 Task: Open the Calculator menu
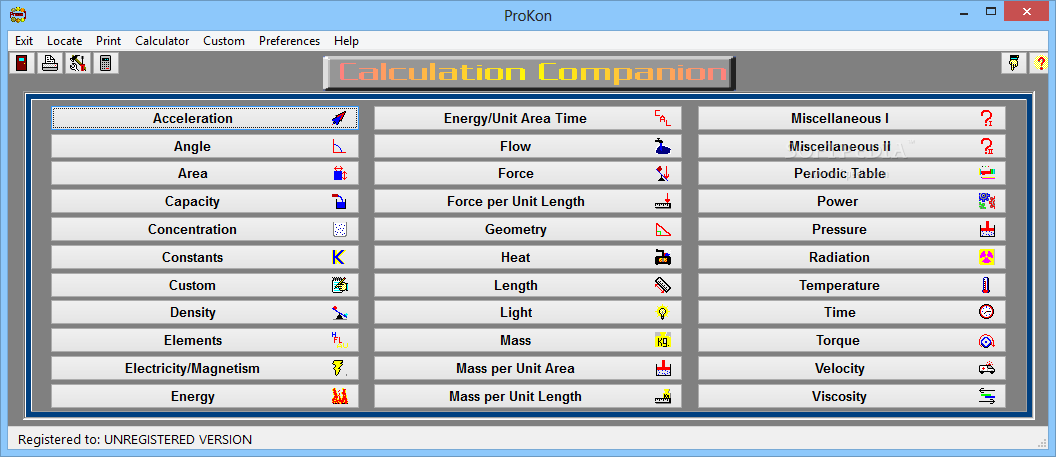[x=162, y=41]
